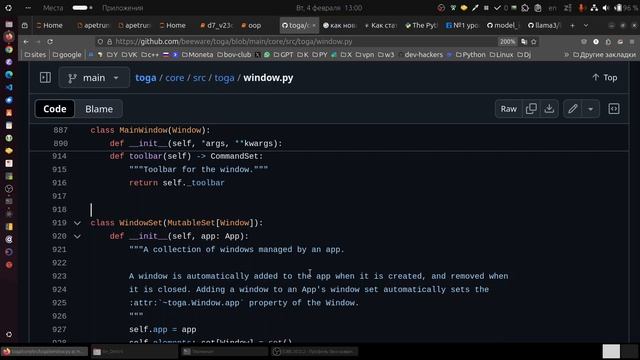Image resolution: width=640 pixels, height=360 pixels.
Task: Reload the page in browser toolbar
Action: (50, 42)
